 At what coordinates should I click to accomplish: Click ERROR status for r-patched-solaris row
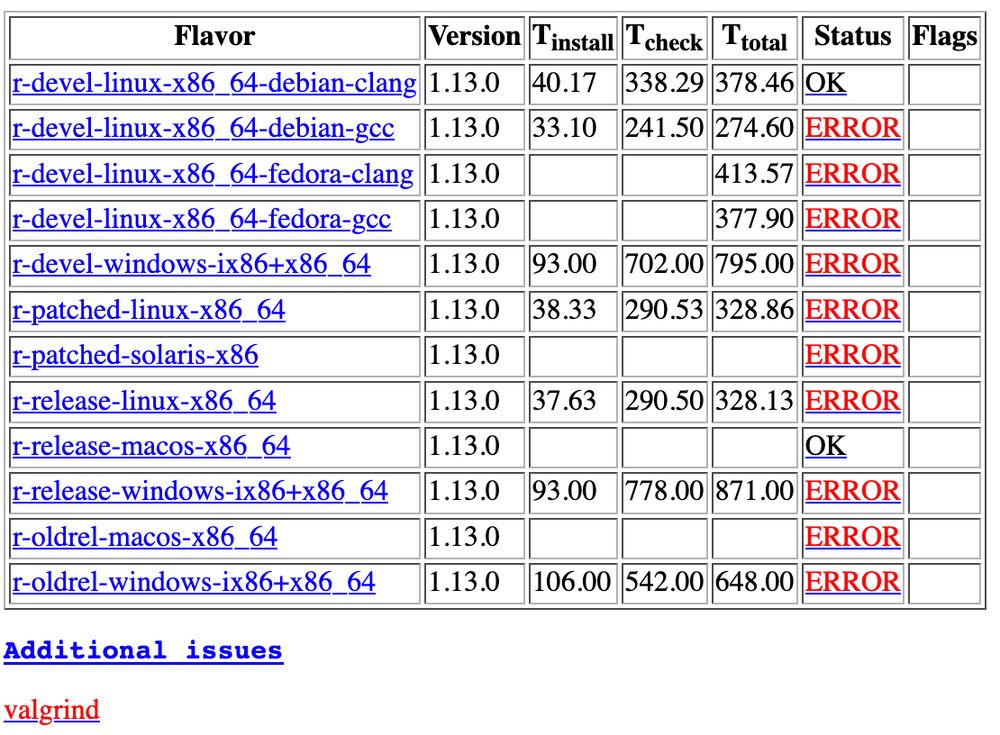point(853,355)
